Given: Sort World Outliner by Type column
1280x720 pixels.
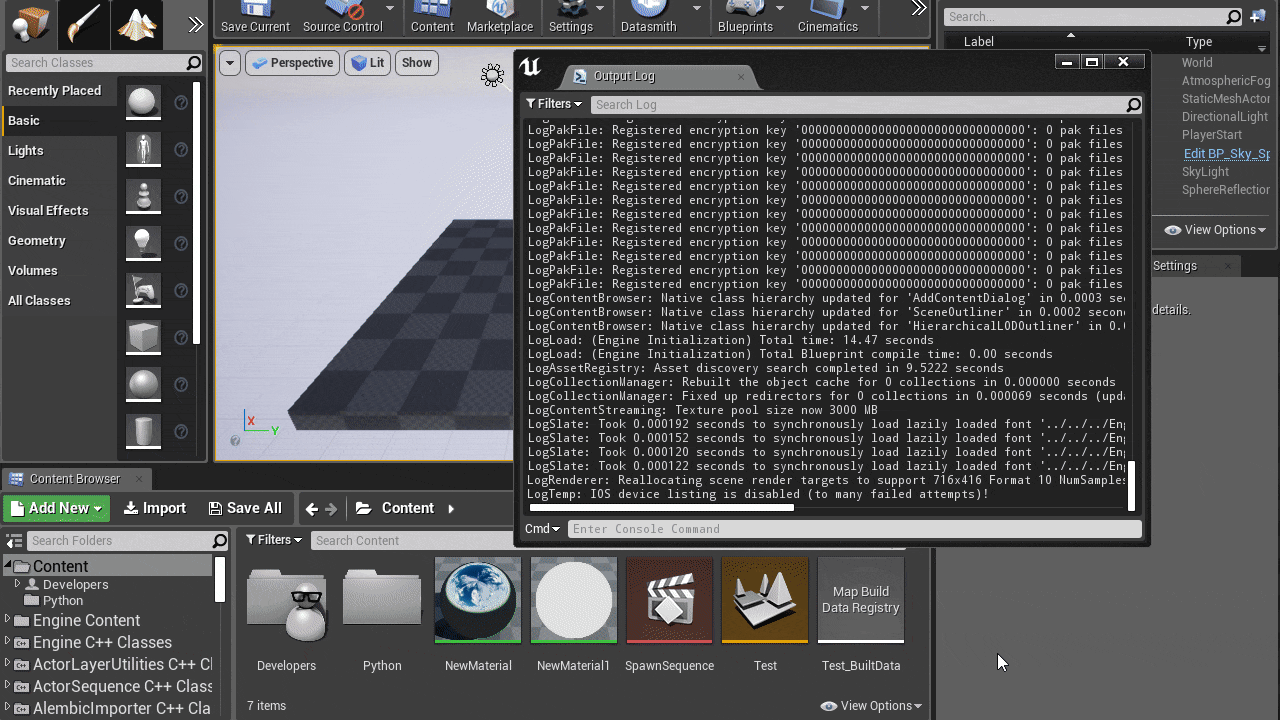Looking at the screenshot, I should point(1198,42).
